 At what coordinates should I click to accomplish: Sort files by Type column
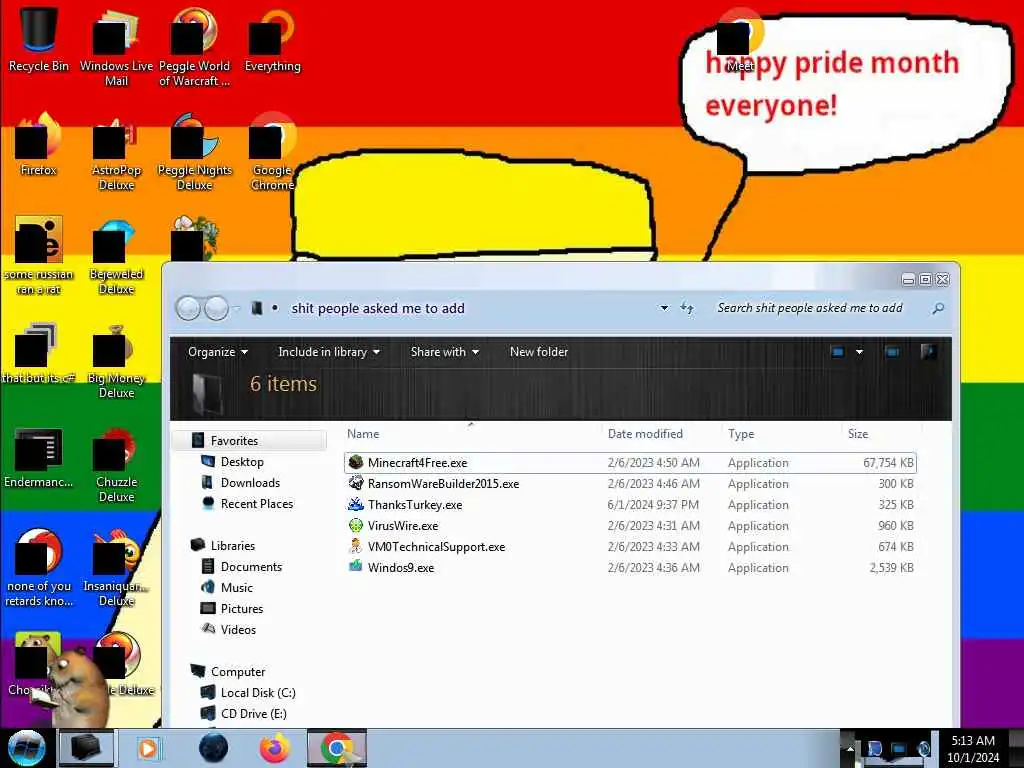coord(741,434)
